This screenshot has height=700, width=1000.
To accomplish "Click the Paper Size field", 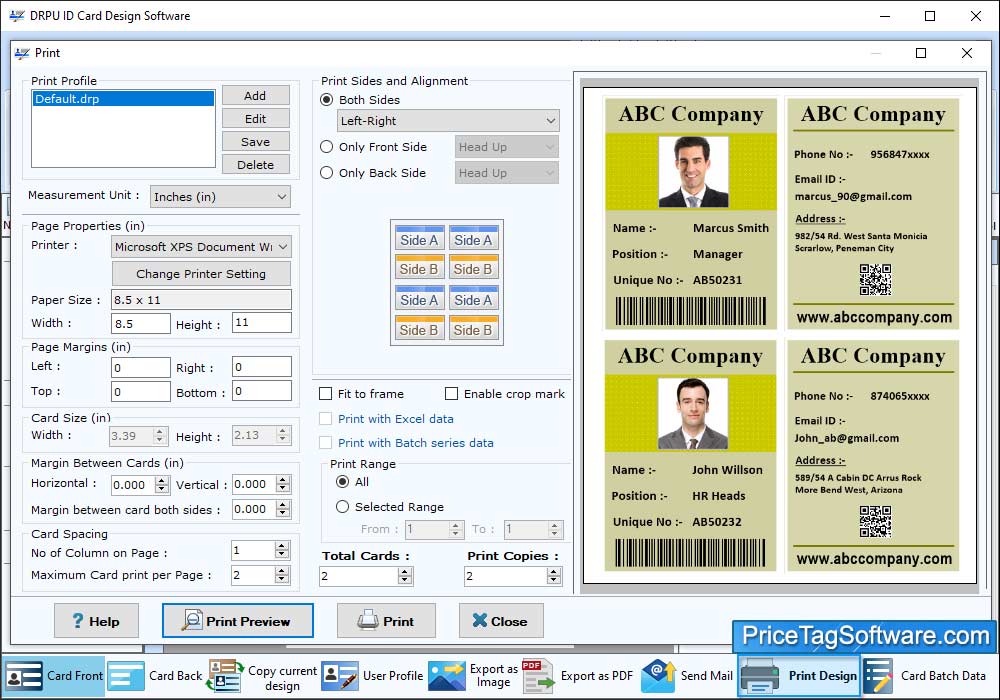I will point(201,300).
